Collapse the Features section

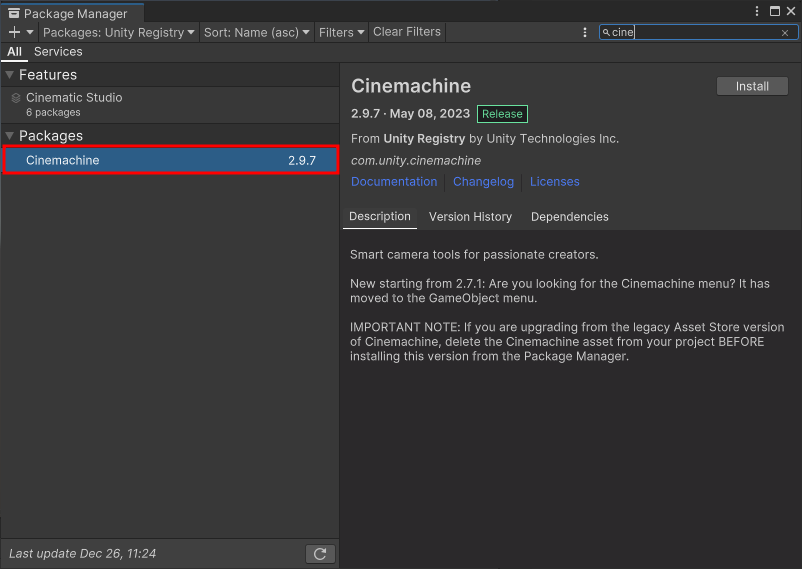click(x=9, y=75)
